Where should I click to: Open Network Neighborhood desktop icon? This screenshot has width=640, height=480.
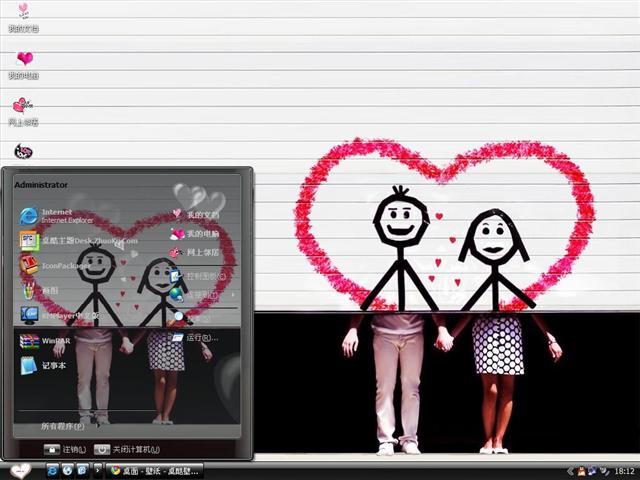click(x=23, y=112)
